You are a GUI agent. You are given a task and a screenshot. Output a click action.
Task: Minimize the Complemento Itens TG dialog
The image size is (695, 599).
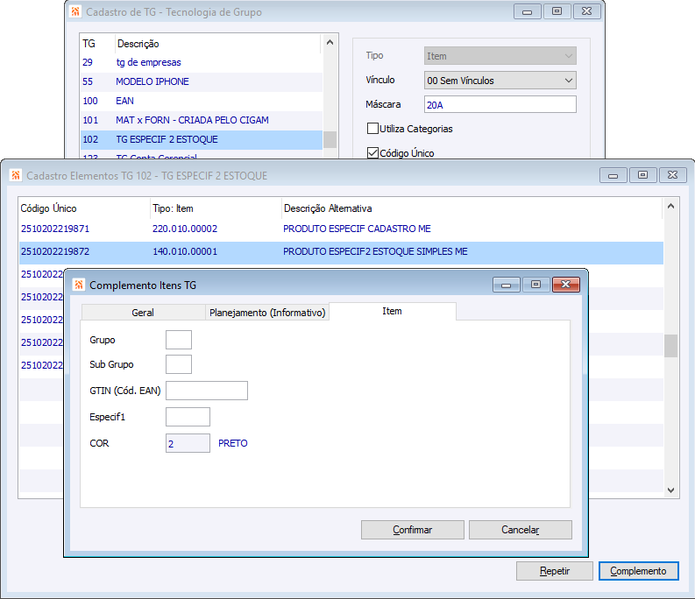click(x=506, y=285)
